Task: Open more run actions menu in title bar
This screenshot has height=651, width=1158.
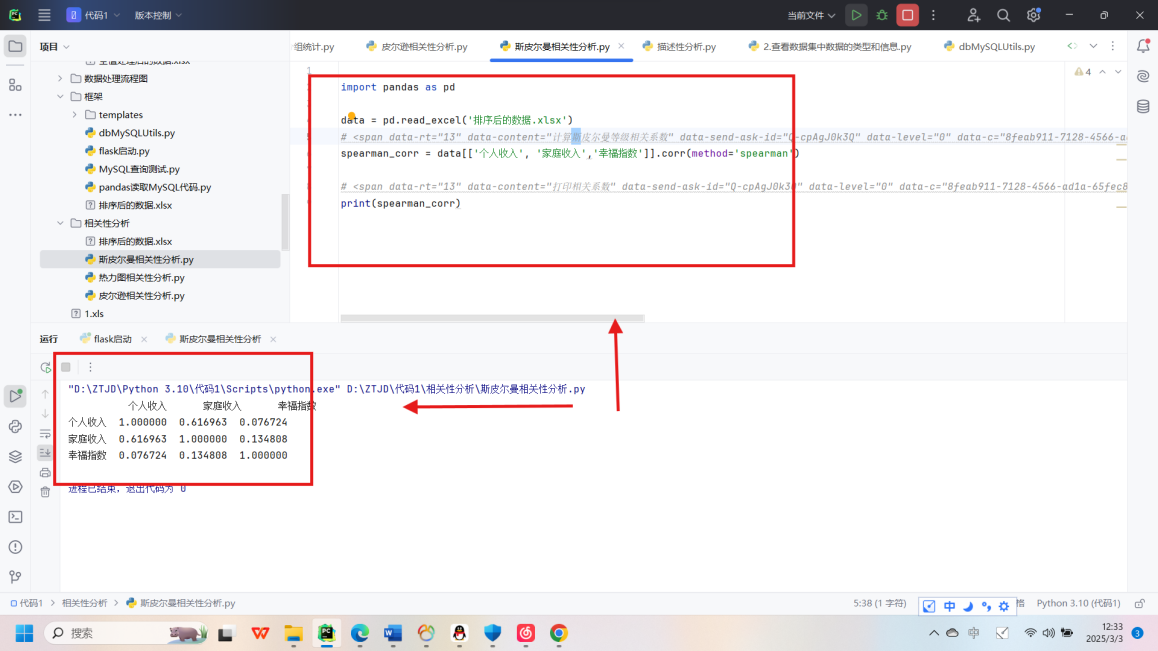Action: pos(933,15)
